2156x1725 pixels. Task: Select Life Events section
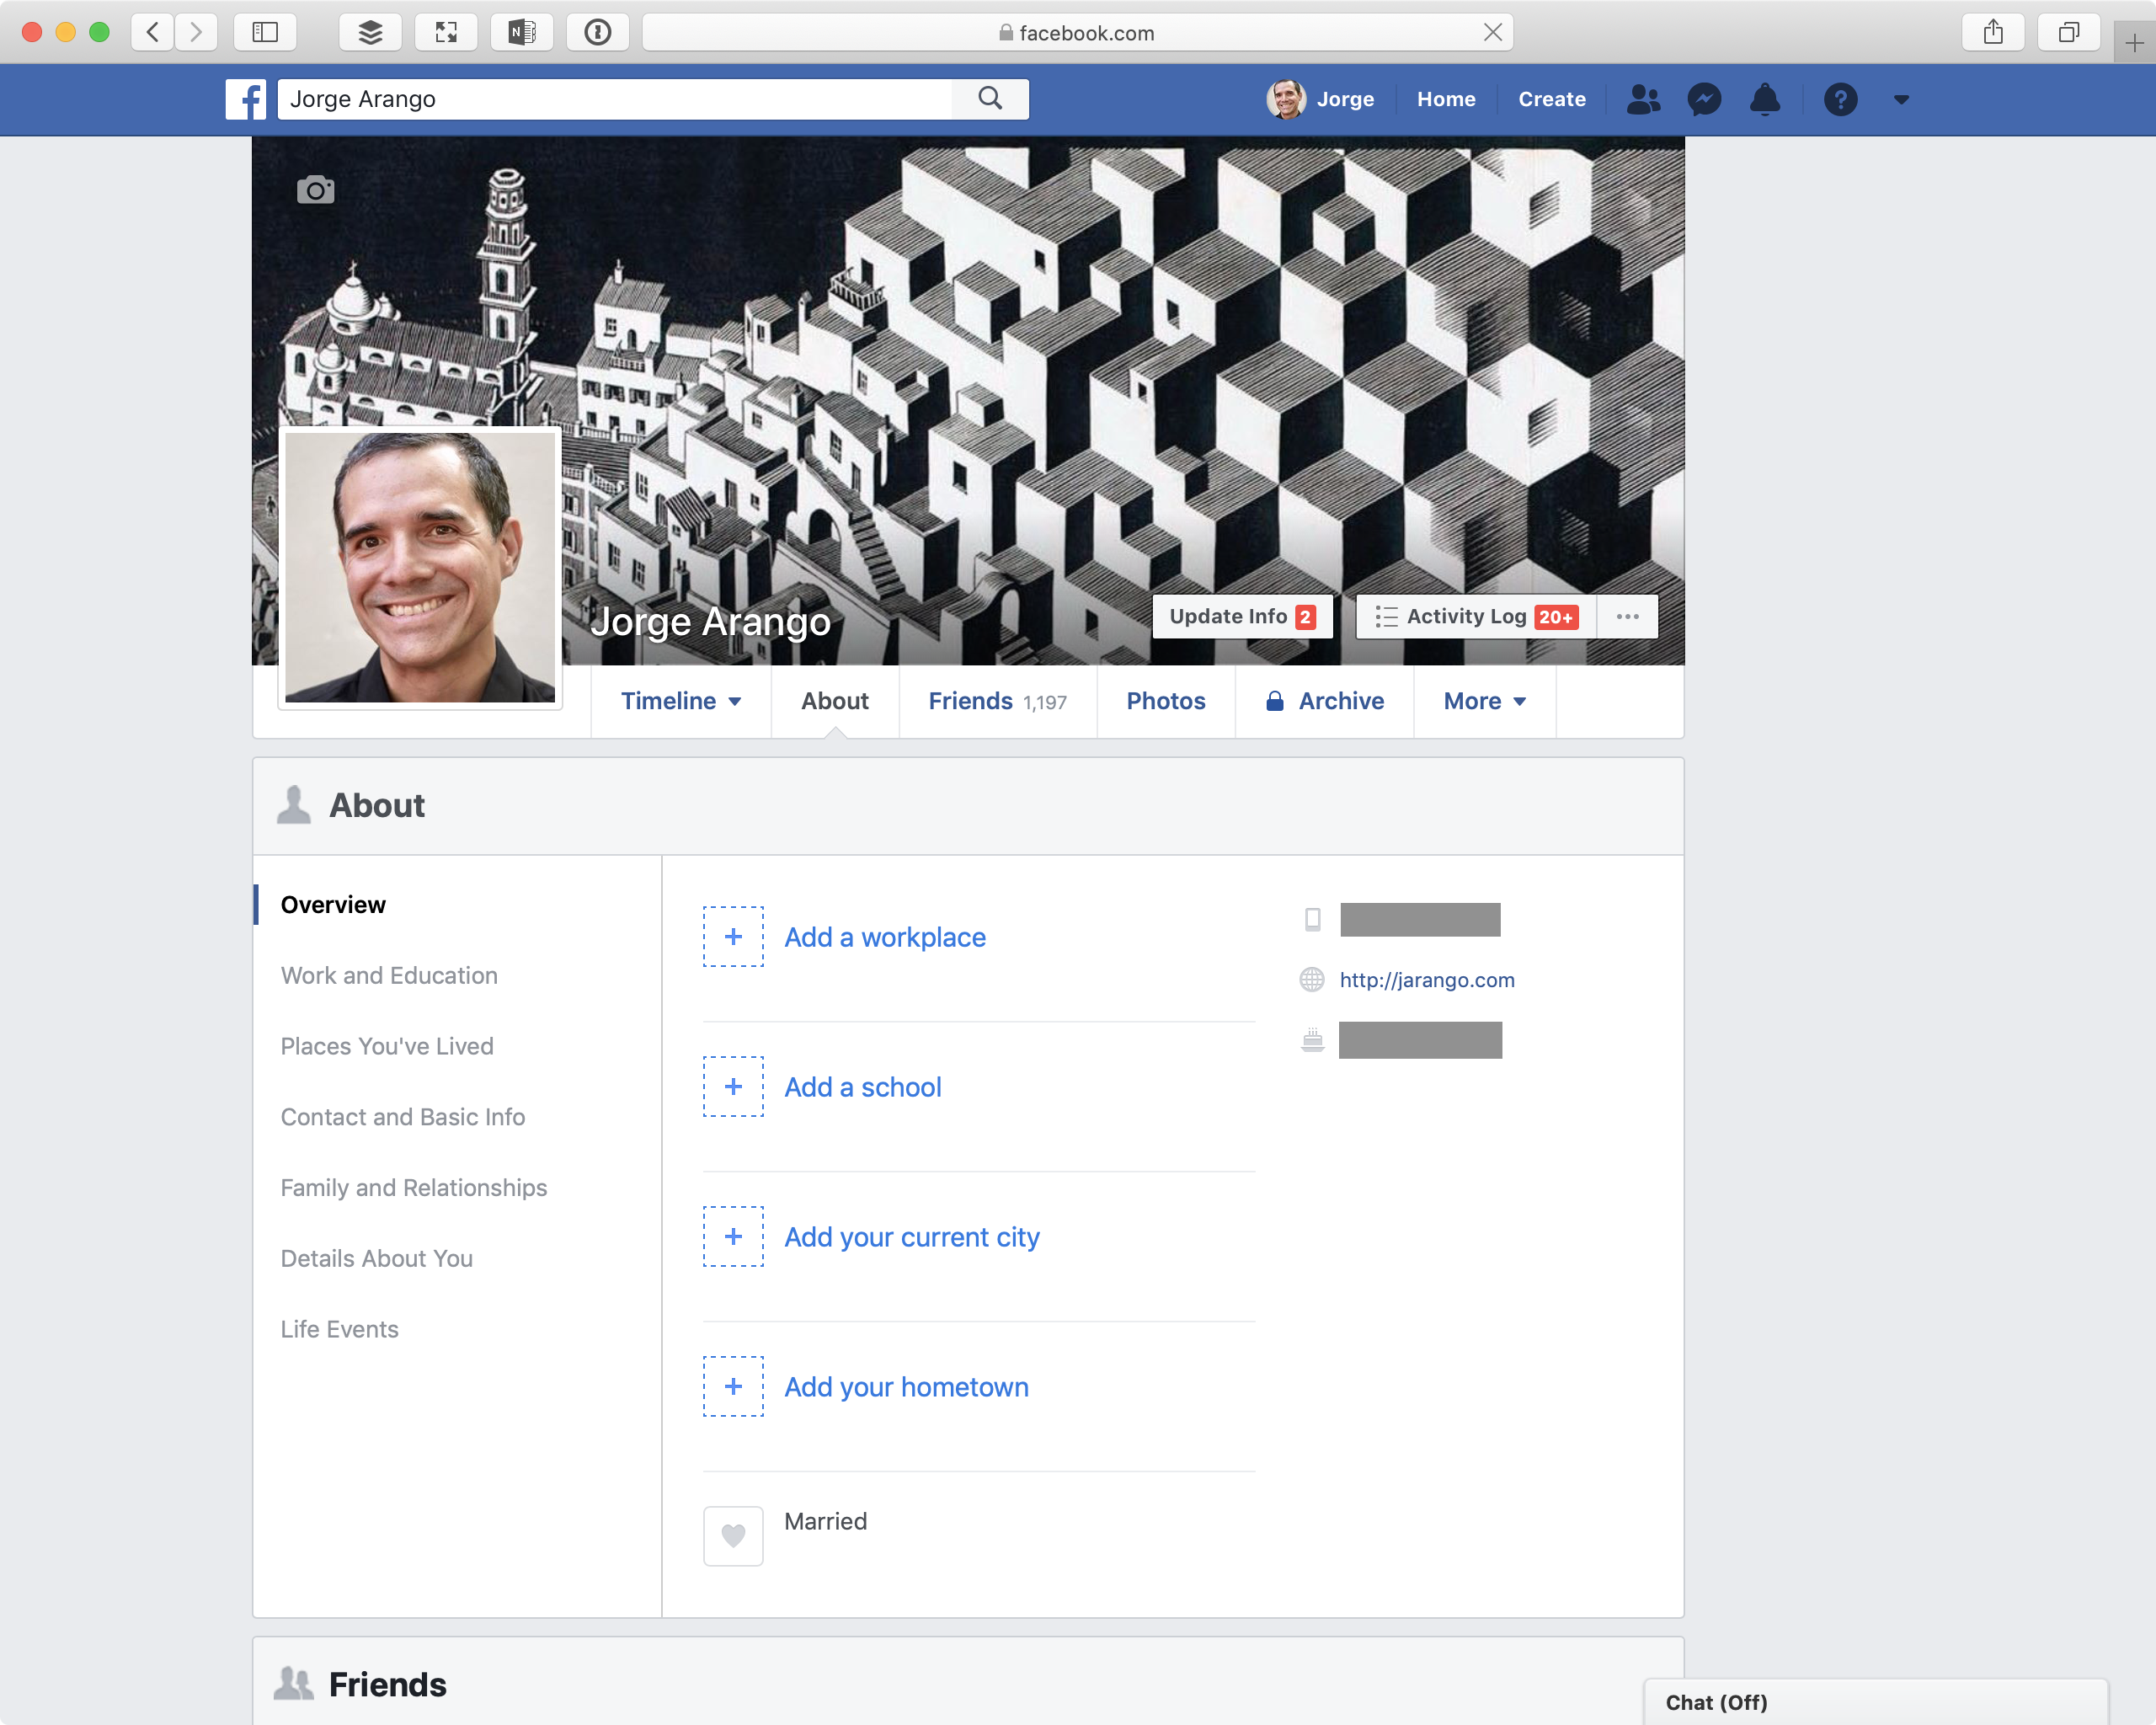[340, 1329]
